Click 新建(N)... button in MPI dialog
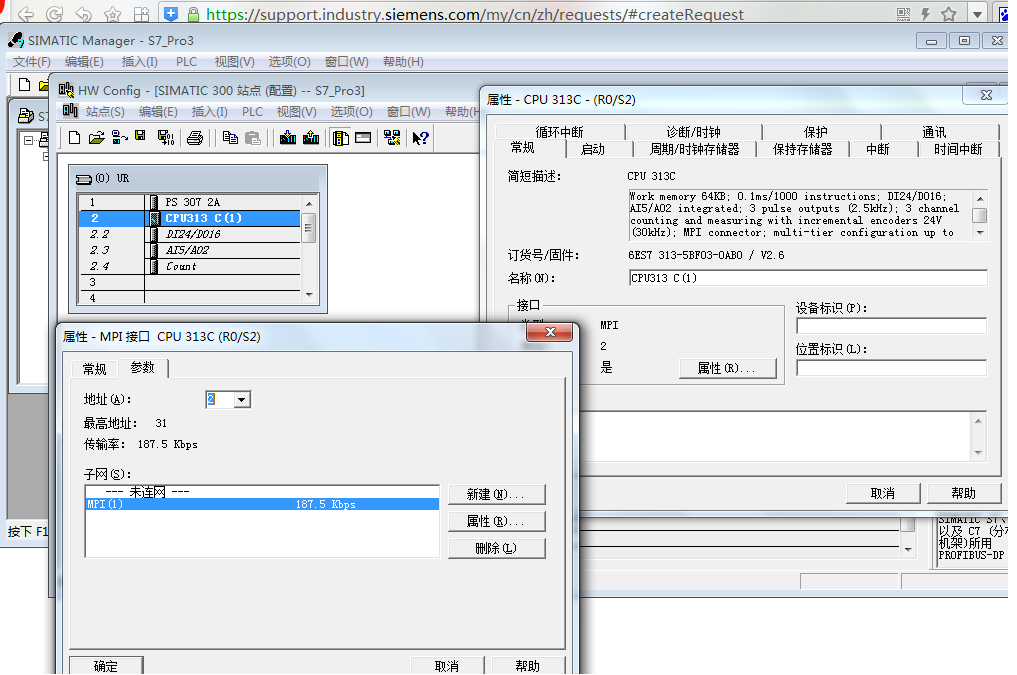Screen dimensions: 1017x675 (496, 494)
